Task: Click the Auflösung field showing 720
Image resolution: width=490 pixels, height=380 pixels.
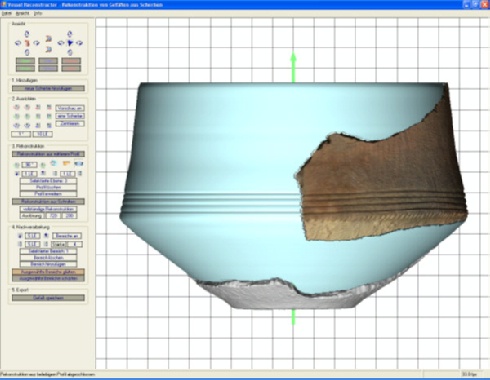Action: (53, 216)
